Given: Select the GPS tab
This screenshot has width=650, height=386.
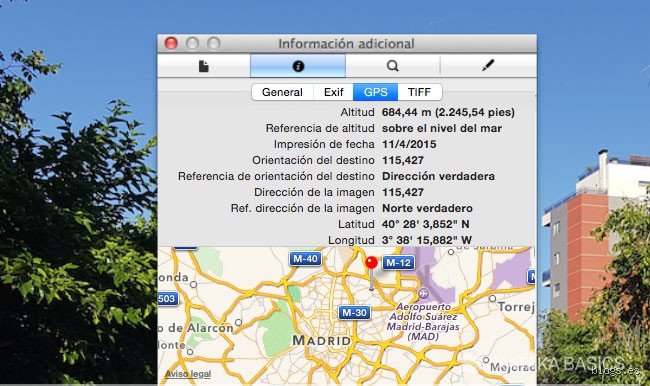Looking at the screenshot, I should [375, 92].
